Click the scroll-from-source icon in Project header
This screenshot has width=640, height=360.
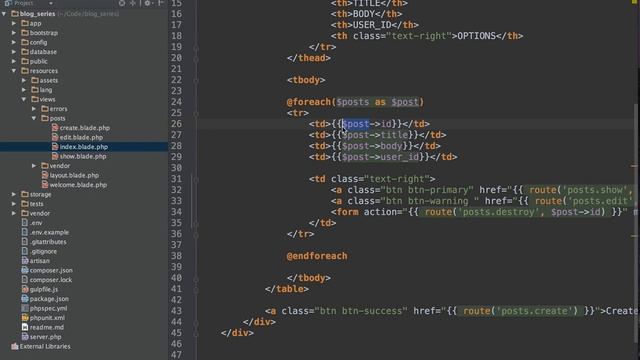point(122,3)
